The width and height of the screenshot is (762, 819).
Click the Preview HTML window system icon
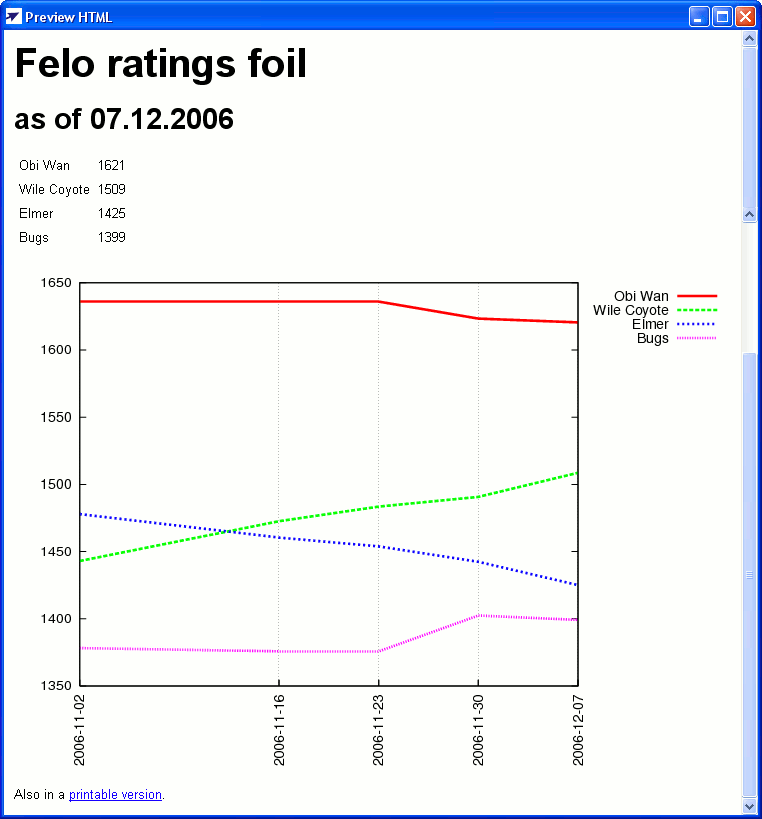pyautogui.click(x=13, y=17)
